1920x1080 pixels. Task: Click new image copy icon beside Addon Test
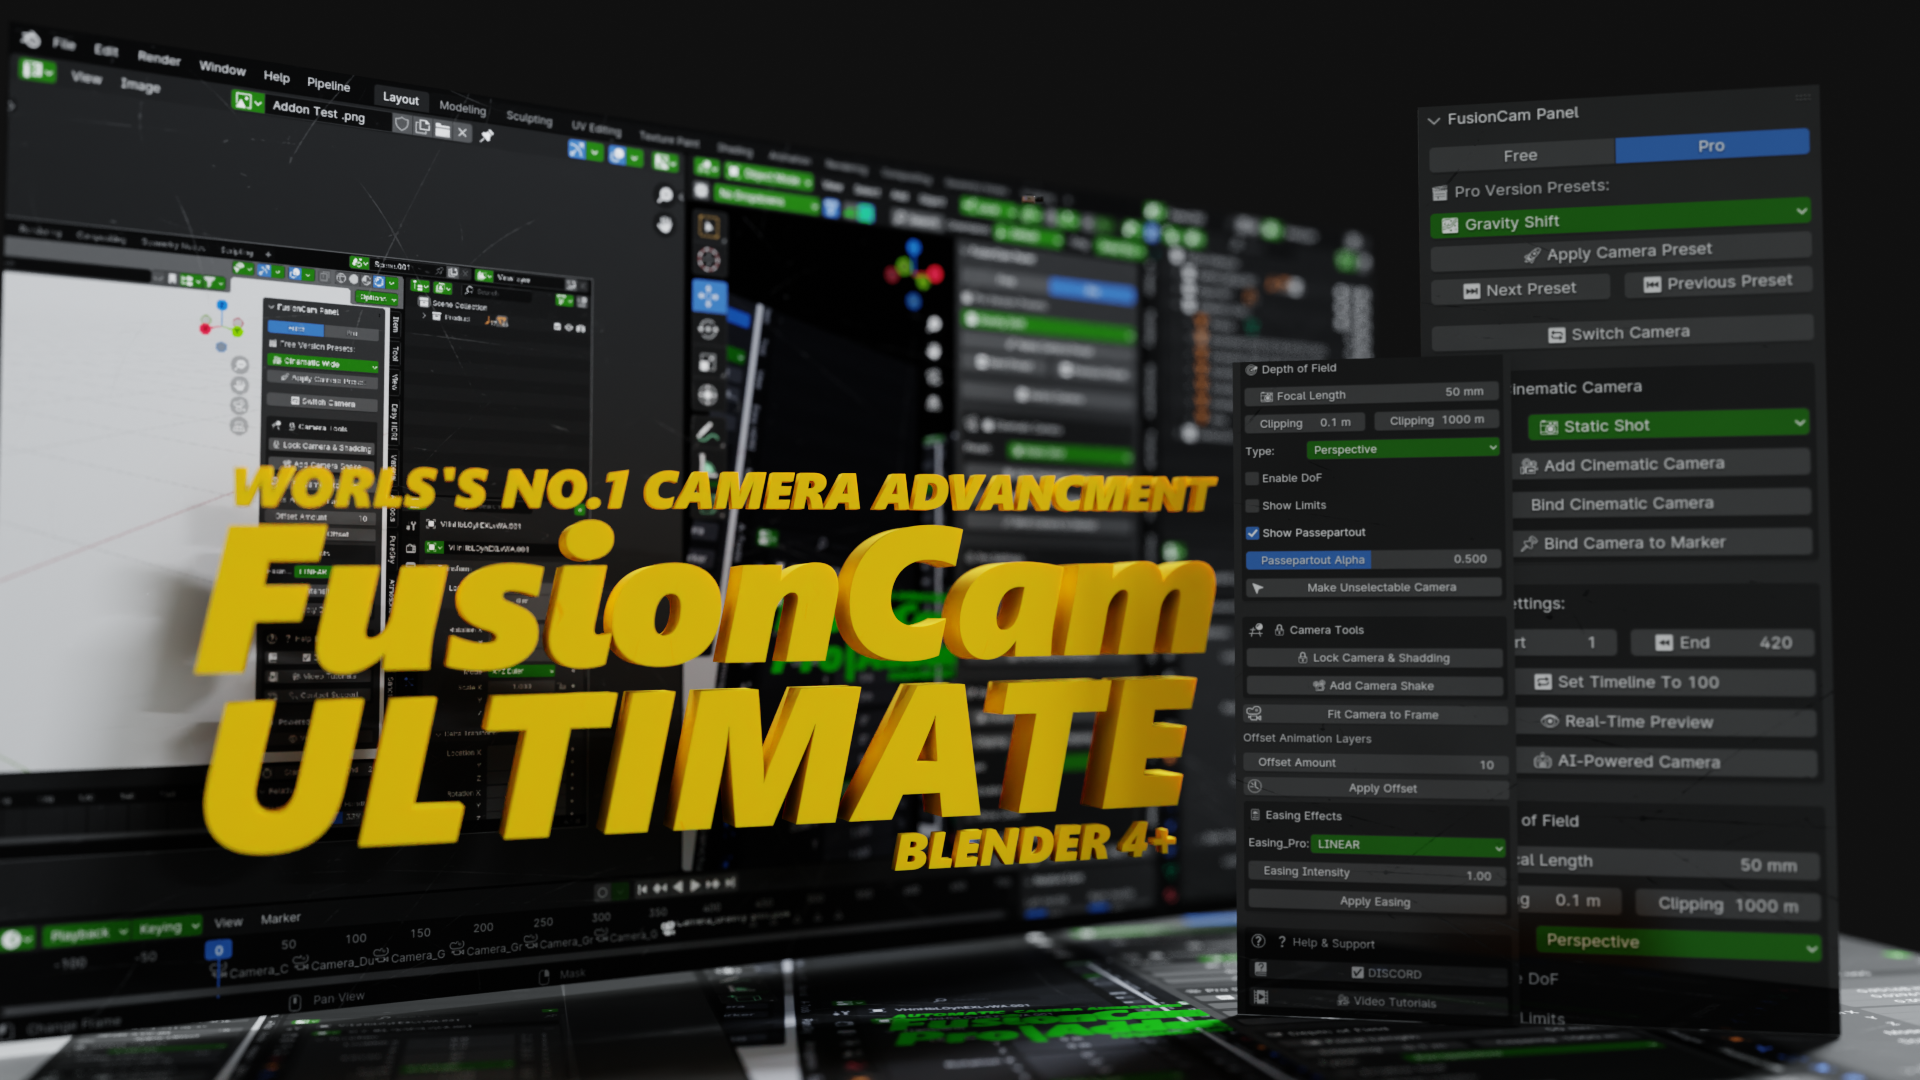click(423, 127)
